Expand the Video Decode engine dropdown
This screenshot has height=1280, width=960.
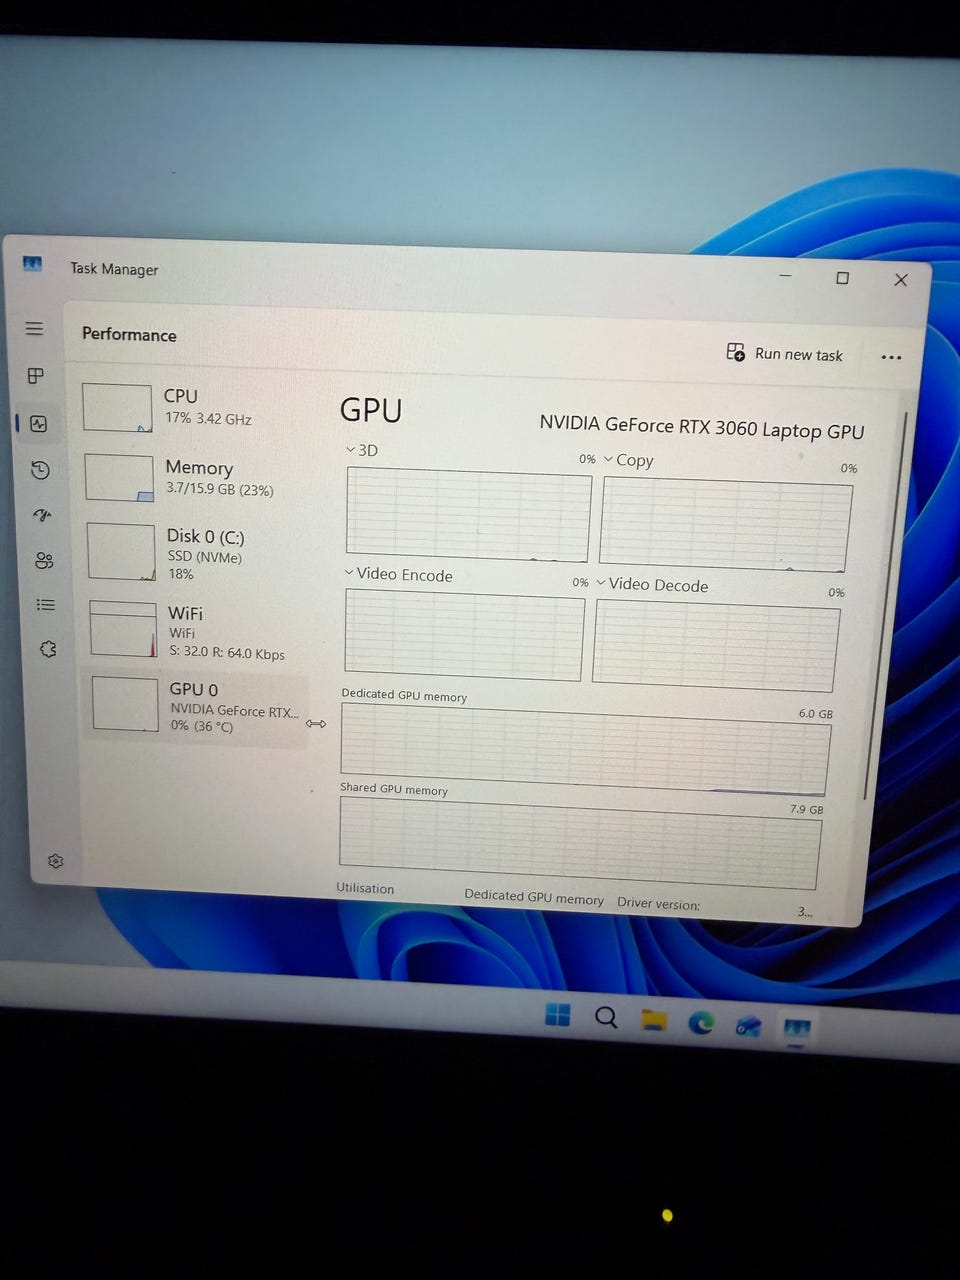601,582
